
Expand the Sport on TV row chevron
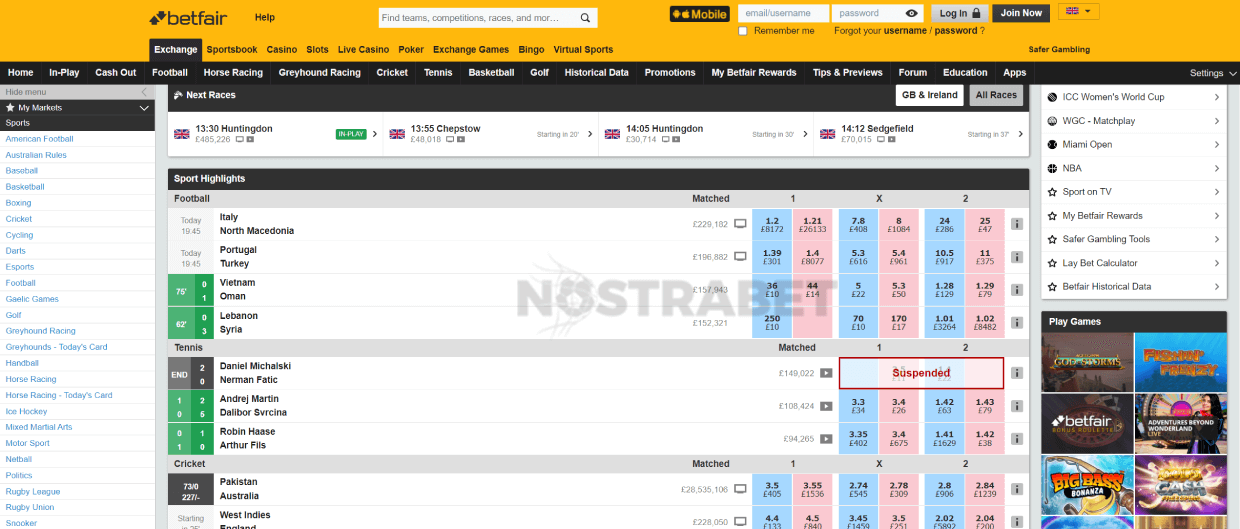click(1217, 192)
